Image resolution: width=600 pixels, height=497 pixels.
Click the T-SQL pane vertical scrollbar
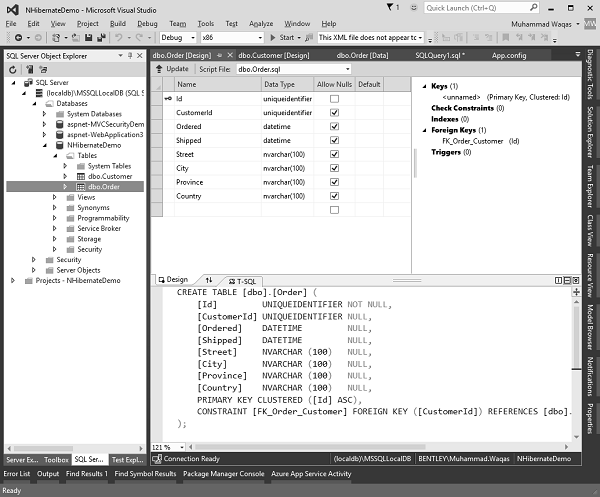[x=576, y=360]
